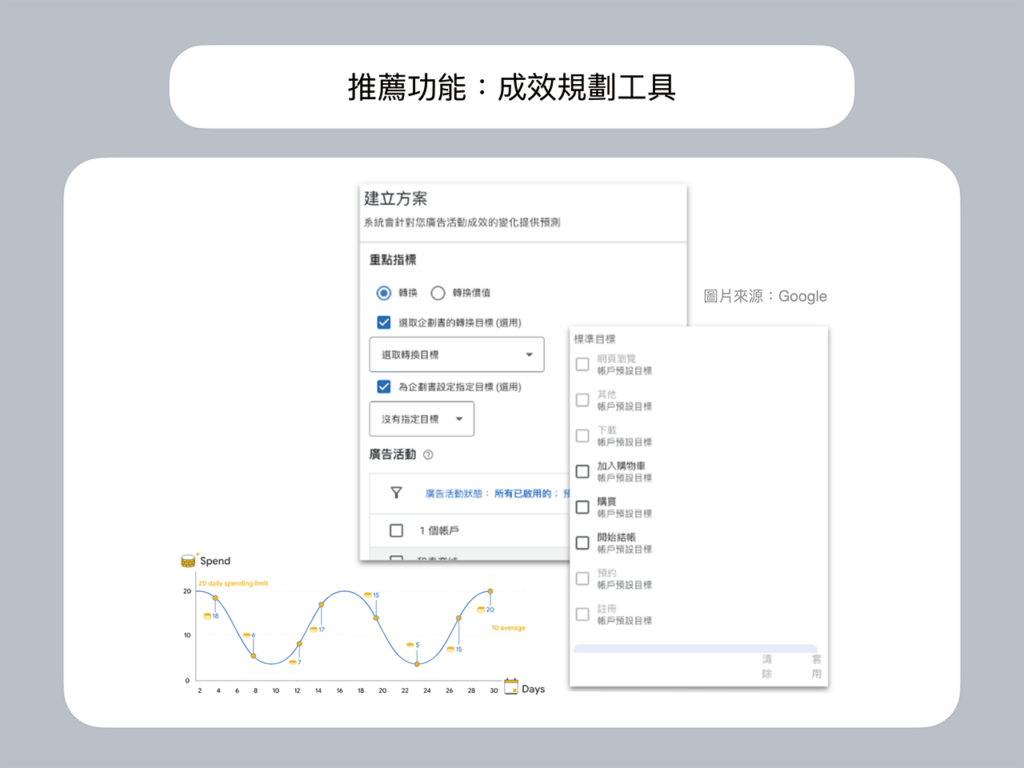Image resolution: width=1024 pixels, height=768 pixels.
Task: Click the Days calendar icon
Action: pos(511,687)
